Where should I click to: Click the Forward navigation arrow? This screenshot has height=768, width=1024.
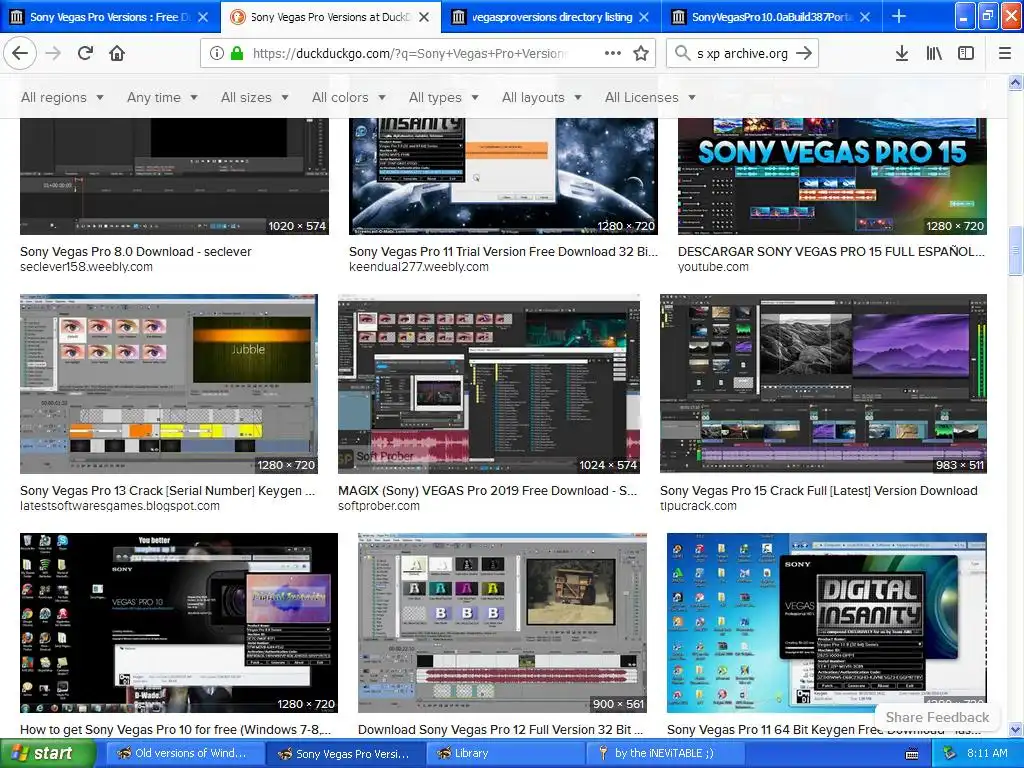[53, 54]
